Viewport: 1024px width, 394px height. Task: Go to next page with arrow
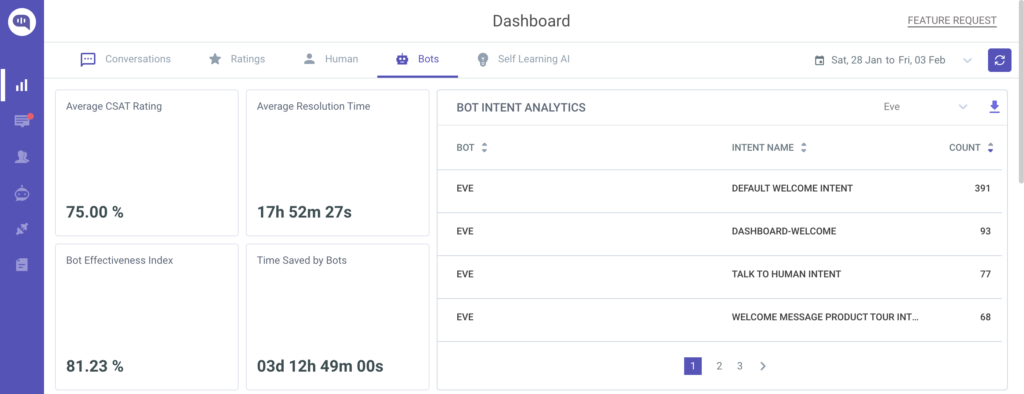(x=762, y=366)
